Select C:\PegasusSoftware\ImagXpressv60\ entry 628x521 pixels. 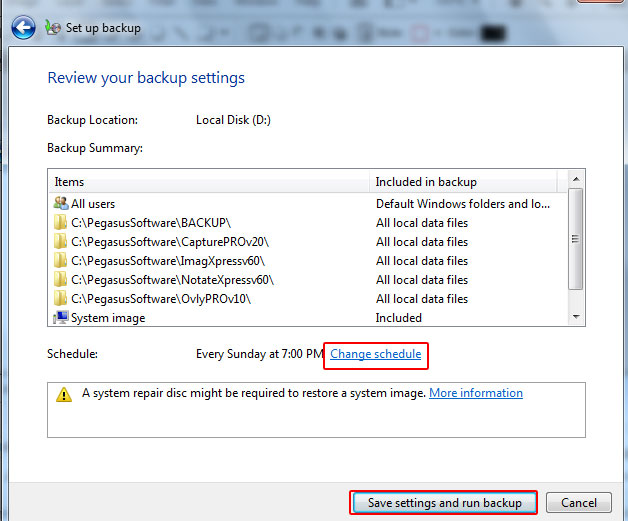coord(168,261)
